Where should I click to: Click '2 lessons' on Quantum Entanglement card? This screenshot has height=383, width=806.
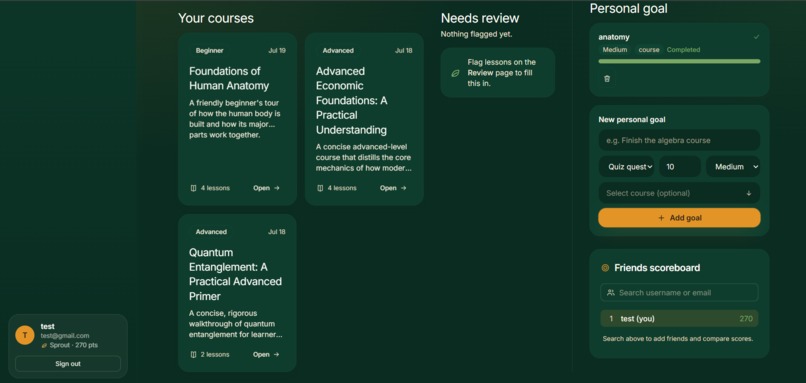[215, 354]
